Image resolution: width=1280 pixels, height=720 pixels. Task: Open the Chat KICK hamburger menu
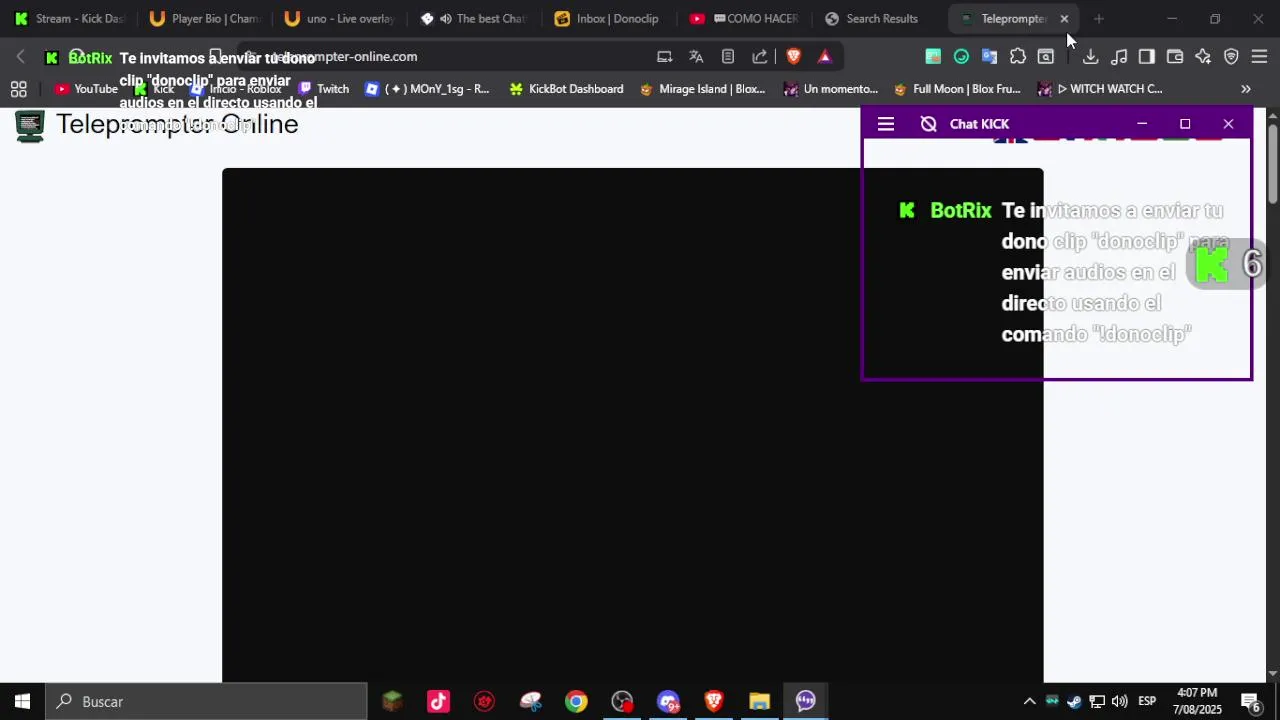coord(885,124)
